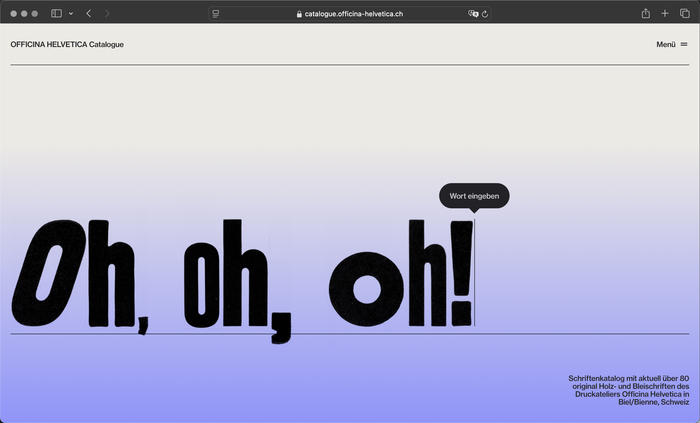Go back to the previous page
Screen dimensions: 700x423
click(x=89, y=13)
